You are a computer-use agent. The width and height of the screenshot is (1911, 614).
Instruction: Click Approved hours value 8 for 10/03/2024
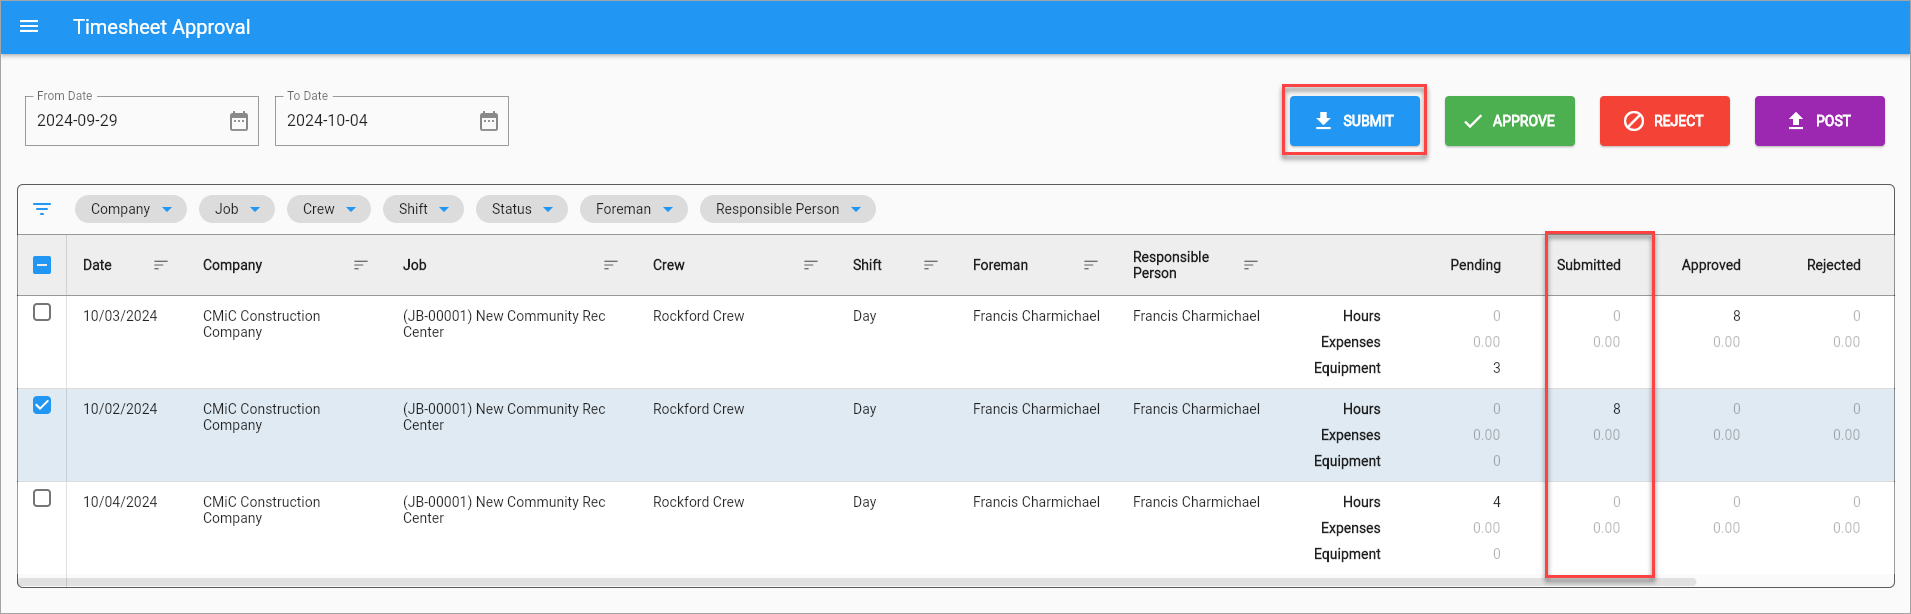[1737, 316]
